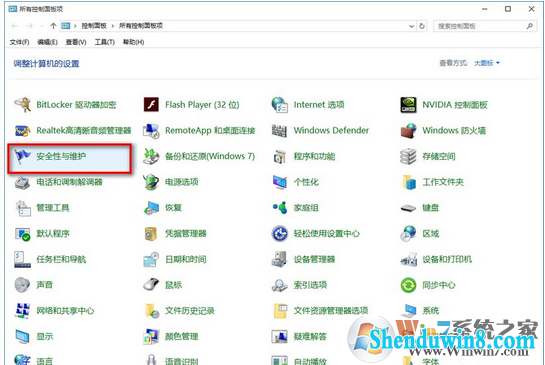Open 轻松使用设置中心 icon

(279, 234)
